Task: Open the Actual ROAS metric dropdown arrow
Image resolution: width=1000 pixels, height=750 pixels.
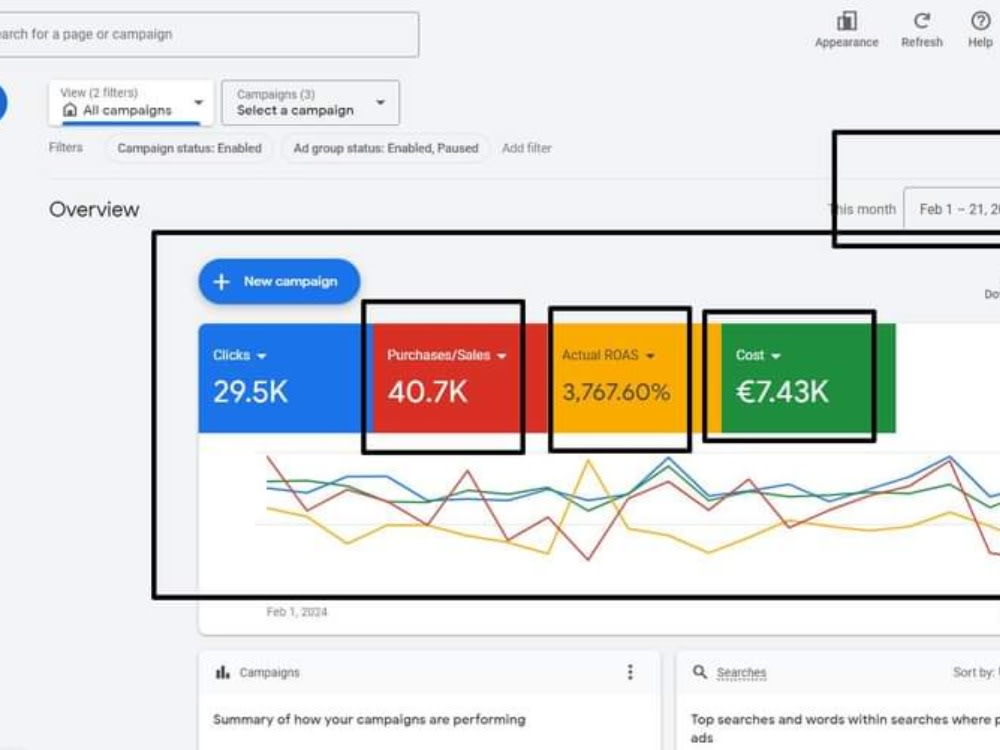Action: click(x=650, y=356)
